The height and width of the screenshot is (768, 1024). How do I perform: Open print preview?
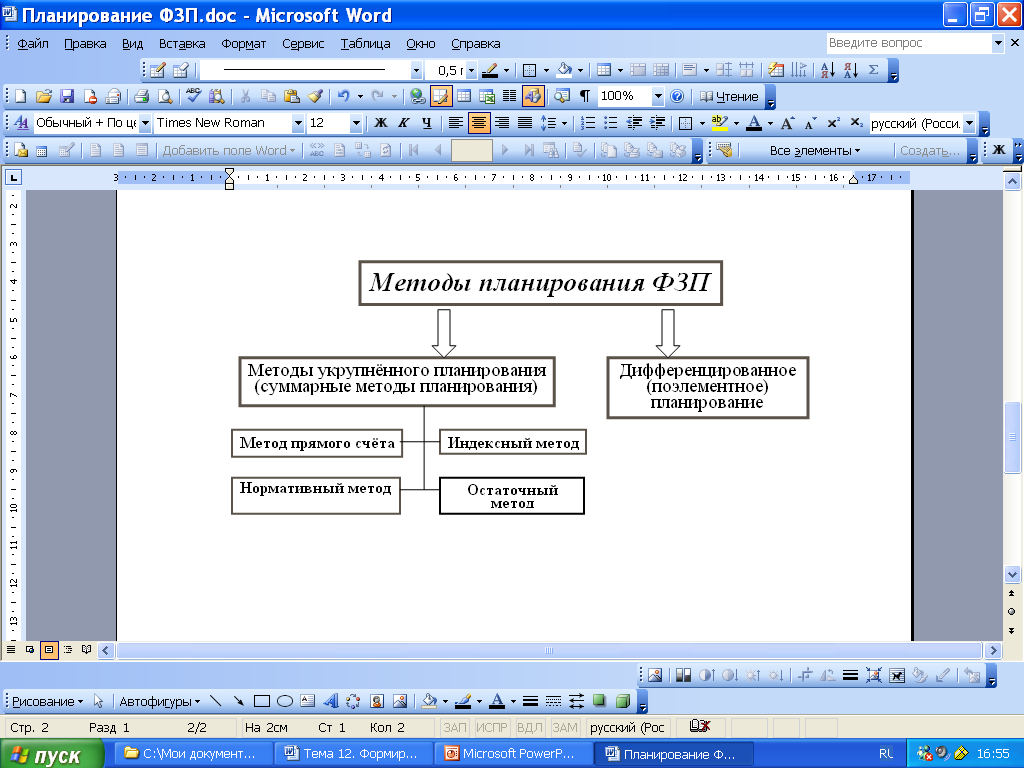tap(165, 97)
